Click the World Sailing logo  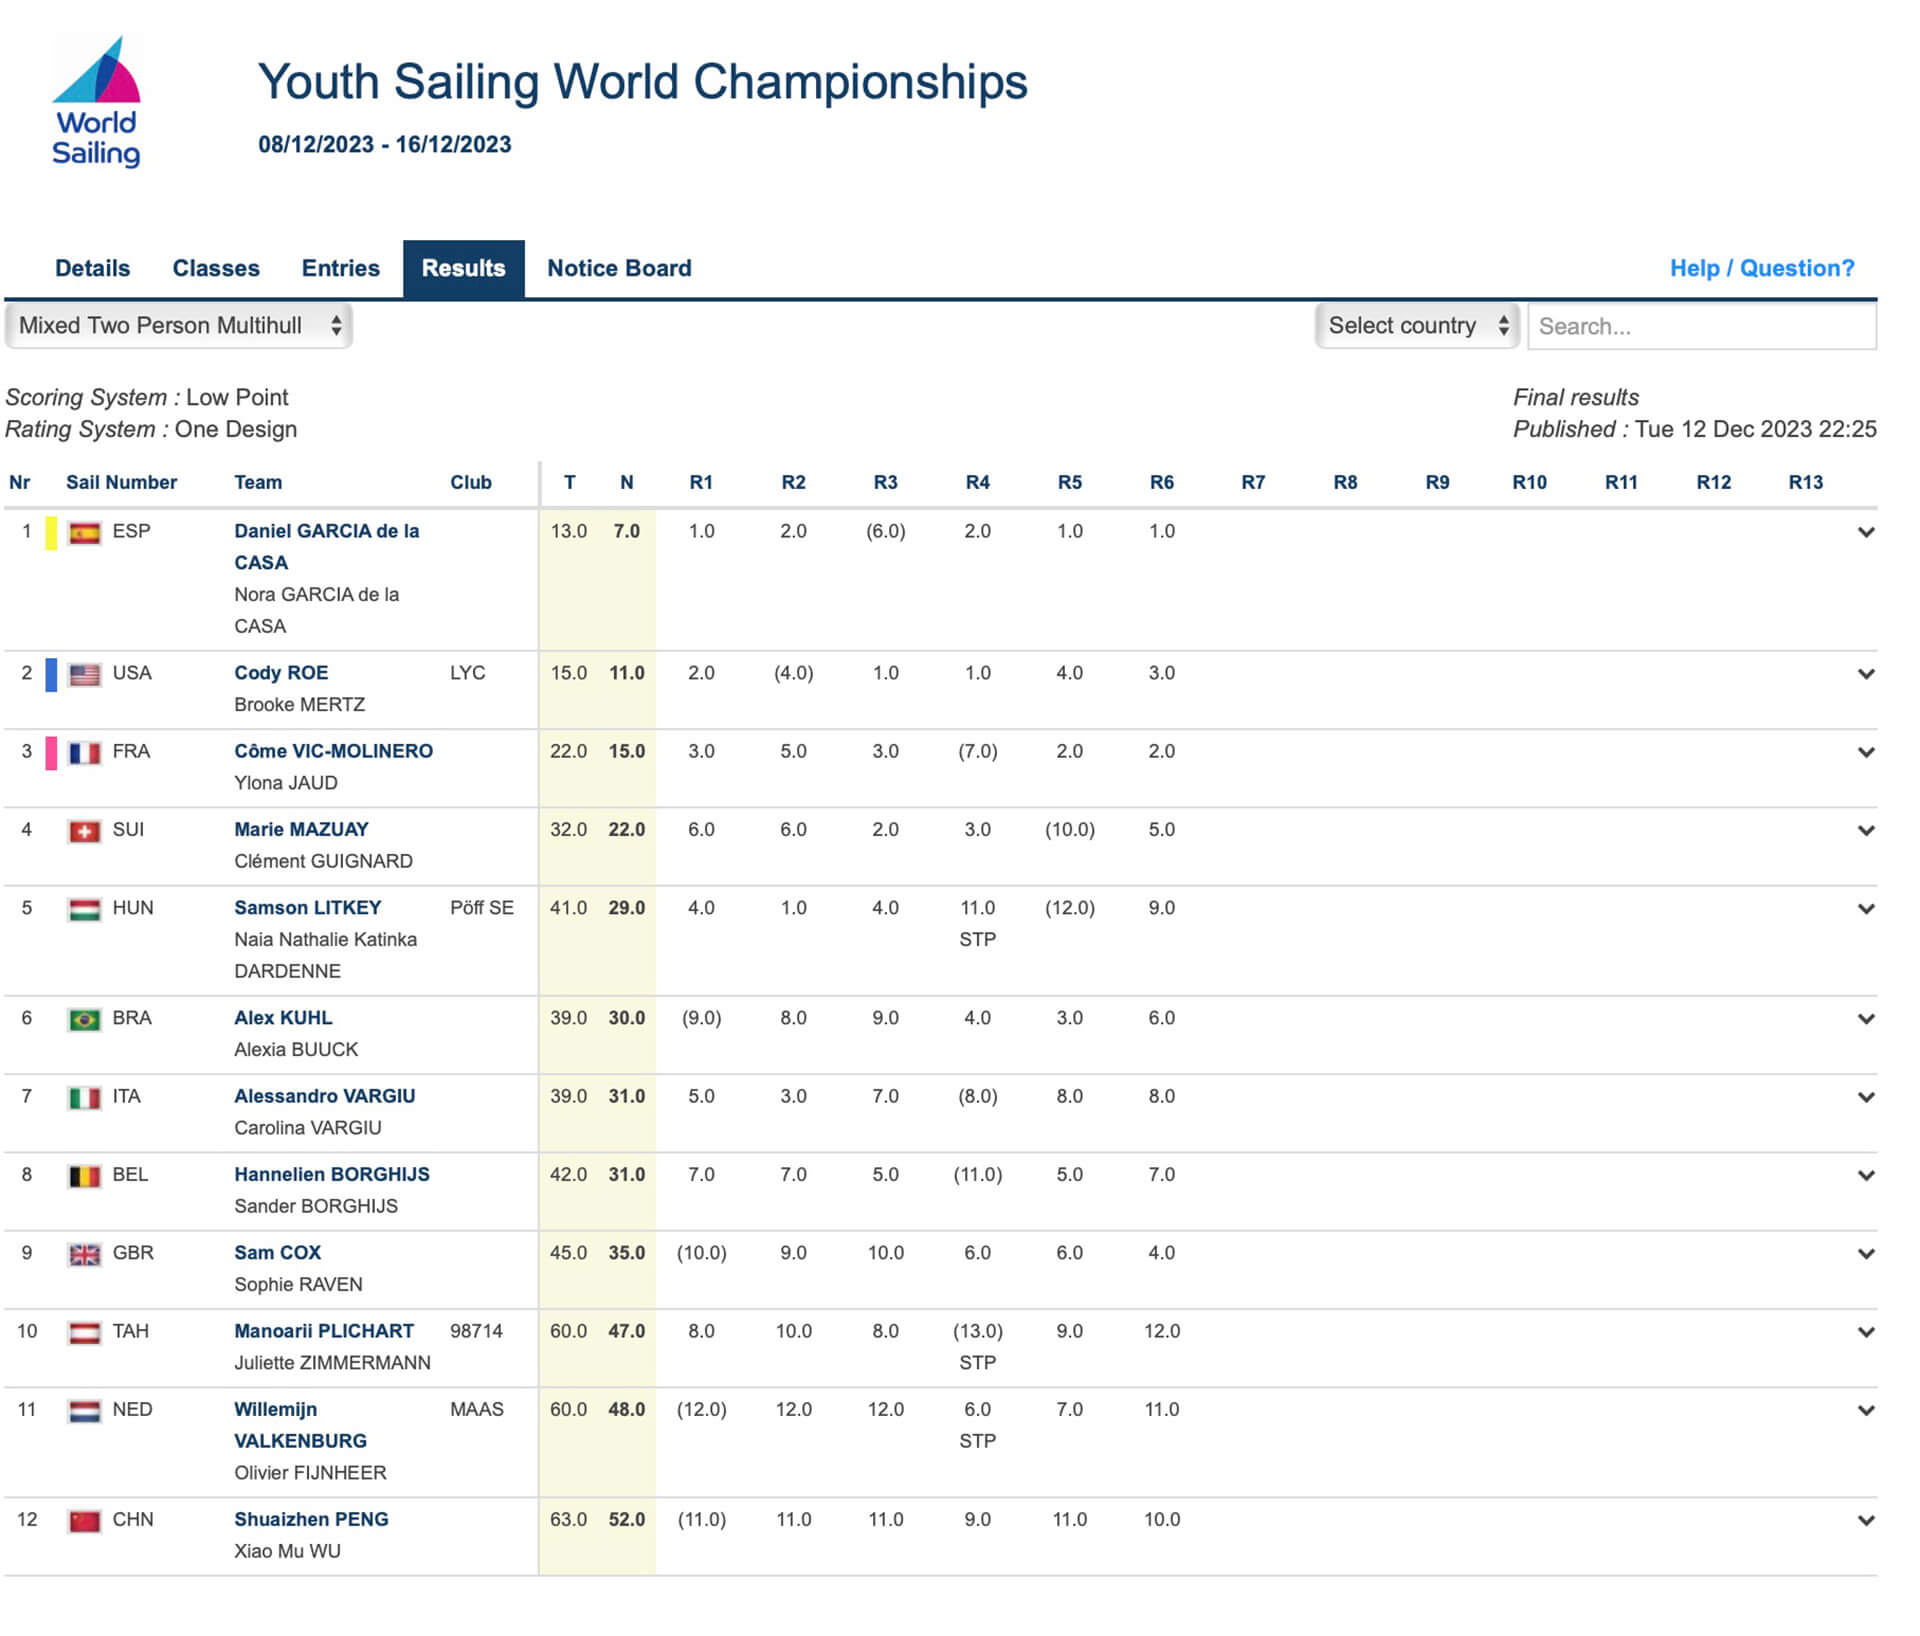click(x=96, y=103)
